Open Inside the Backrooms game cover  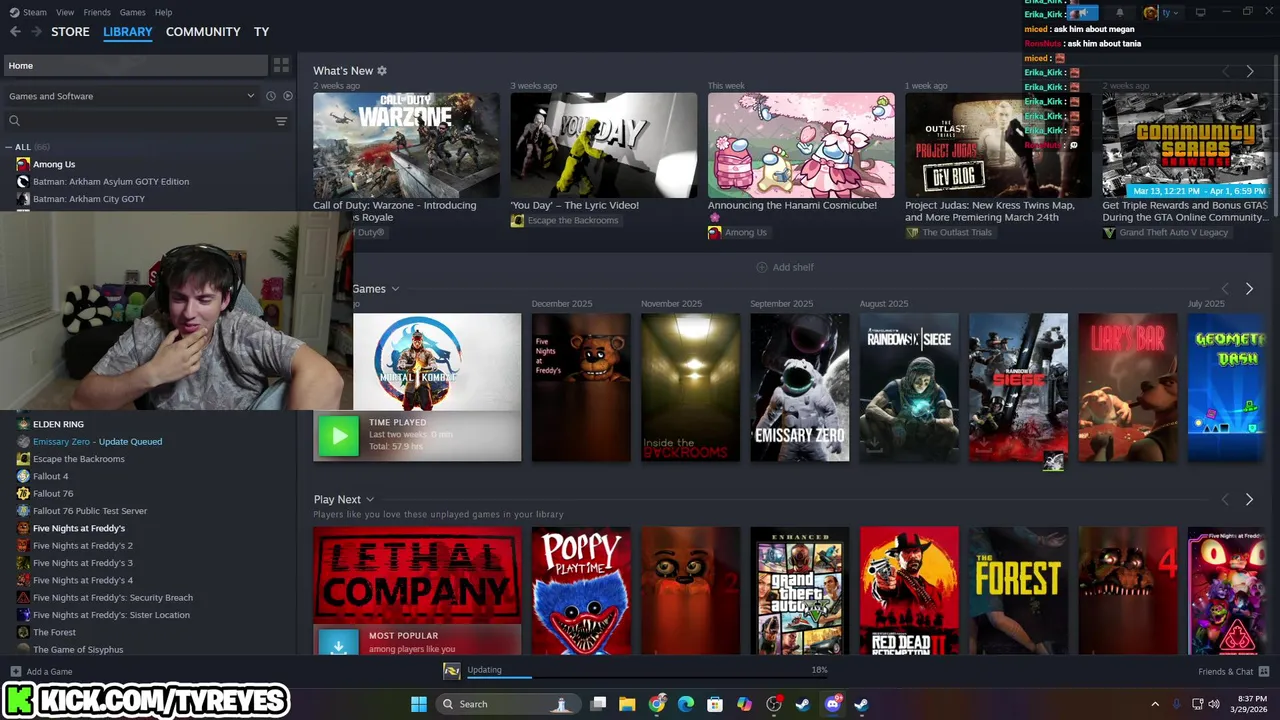690,388
